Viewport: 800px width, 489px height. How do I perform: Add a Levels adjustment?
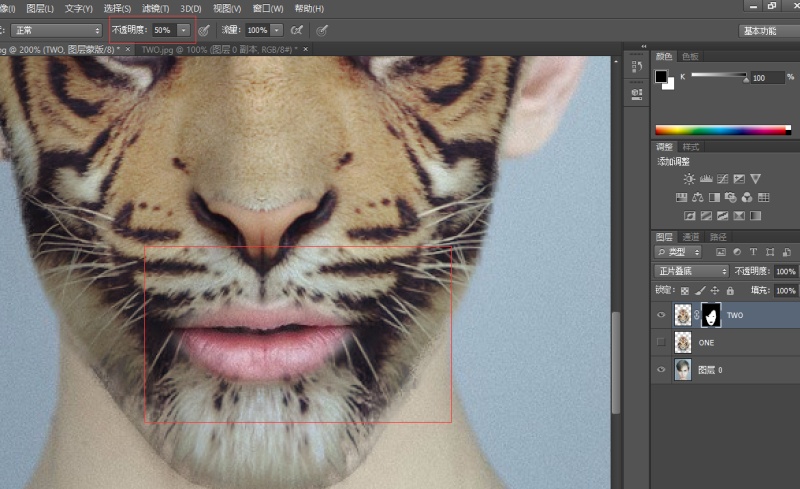click(706, 179)
